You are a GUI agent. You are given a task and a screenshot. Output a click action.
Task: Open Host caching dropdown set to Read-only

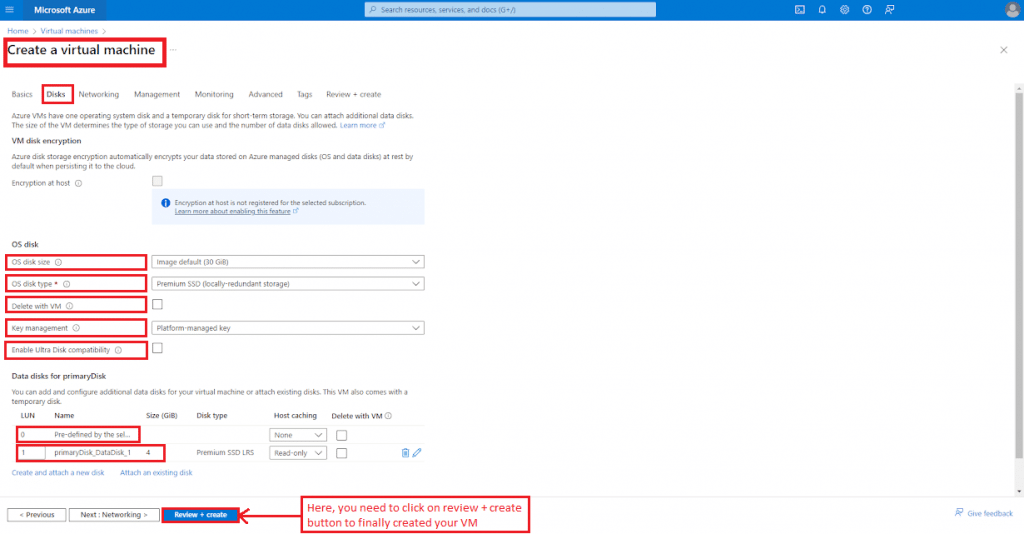(298, 453)
